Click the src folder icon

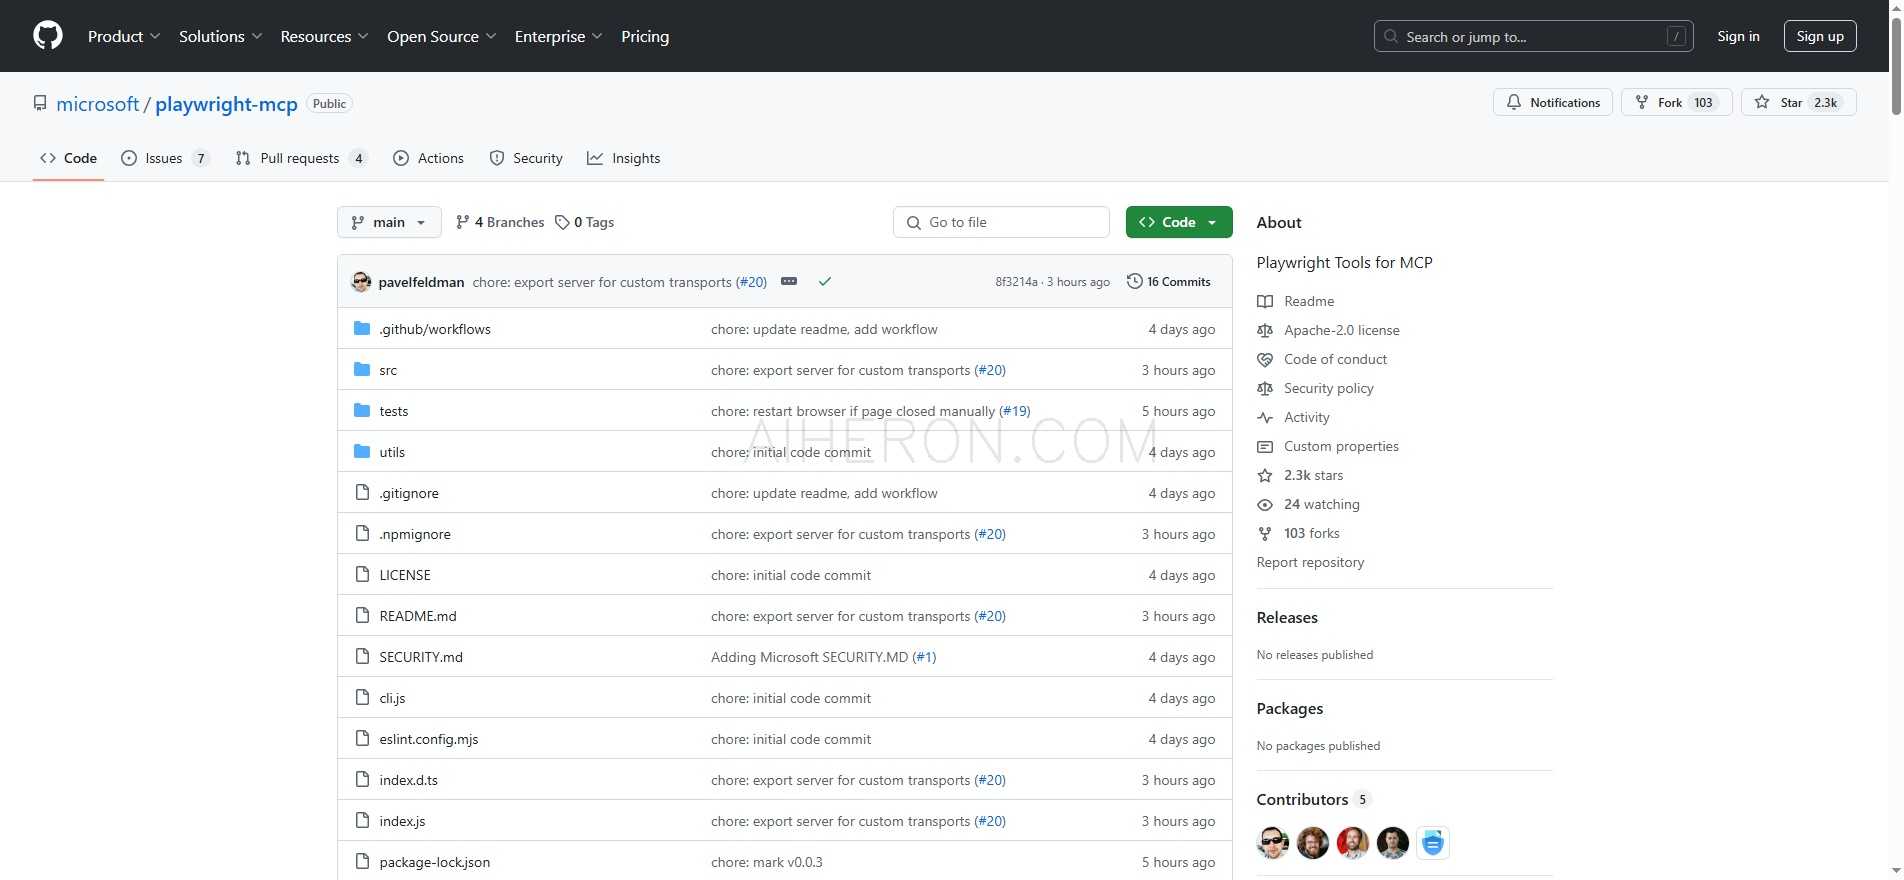click(362, 370)
